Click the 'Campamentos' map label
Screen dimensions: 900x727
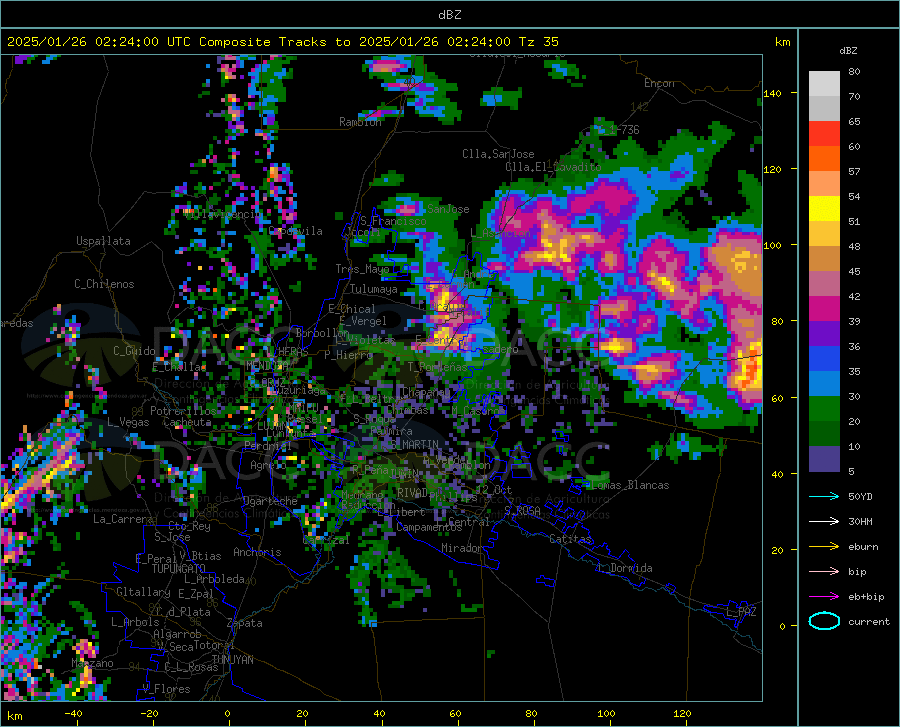click(x=429, y=527)
